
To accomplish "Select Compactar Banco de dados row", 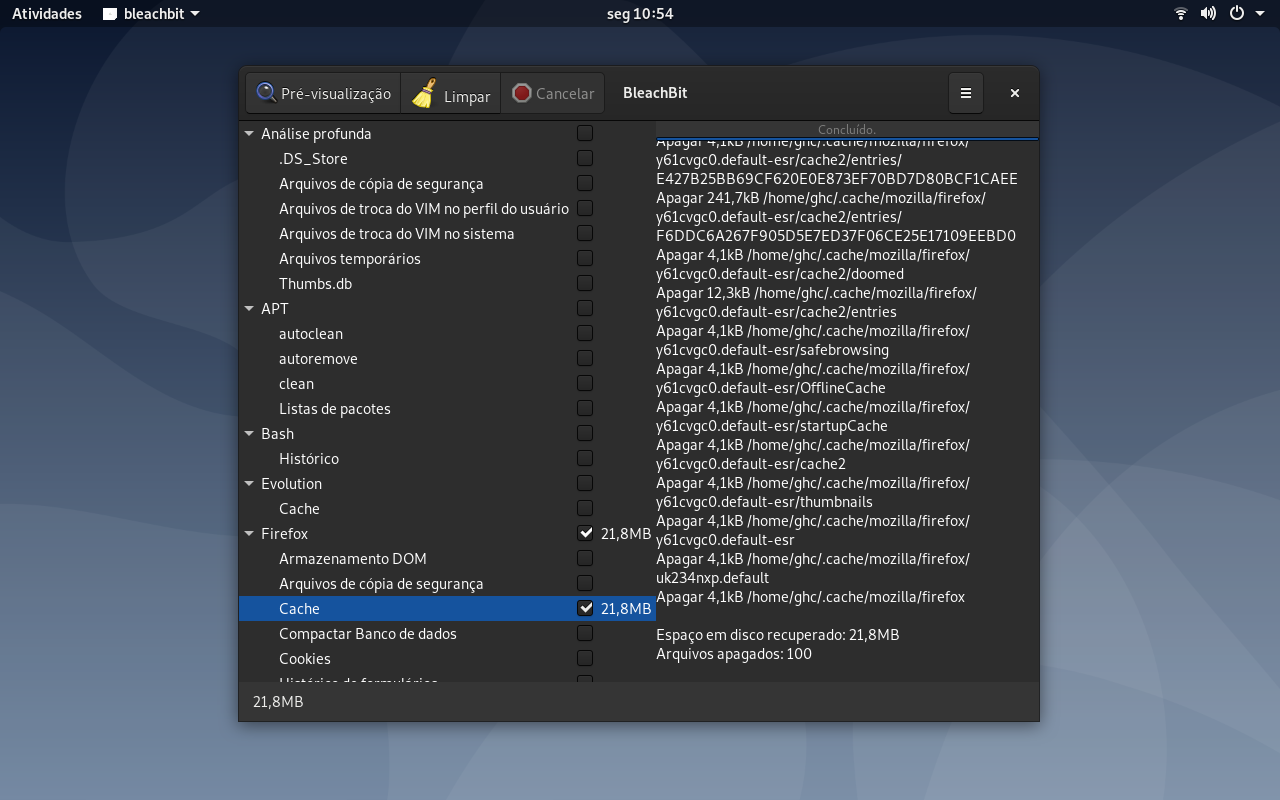I will pos(447,633).
